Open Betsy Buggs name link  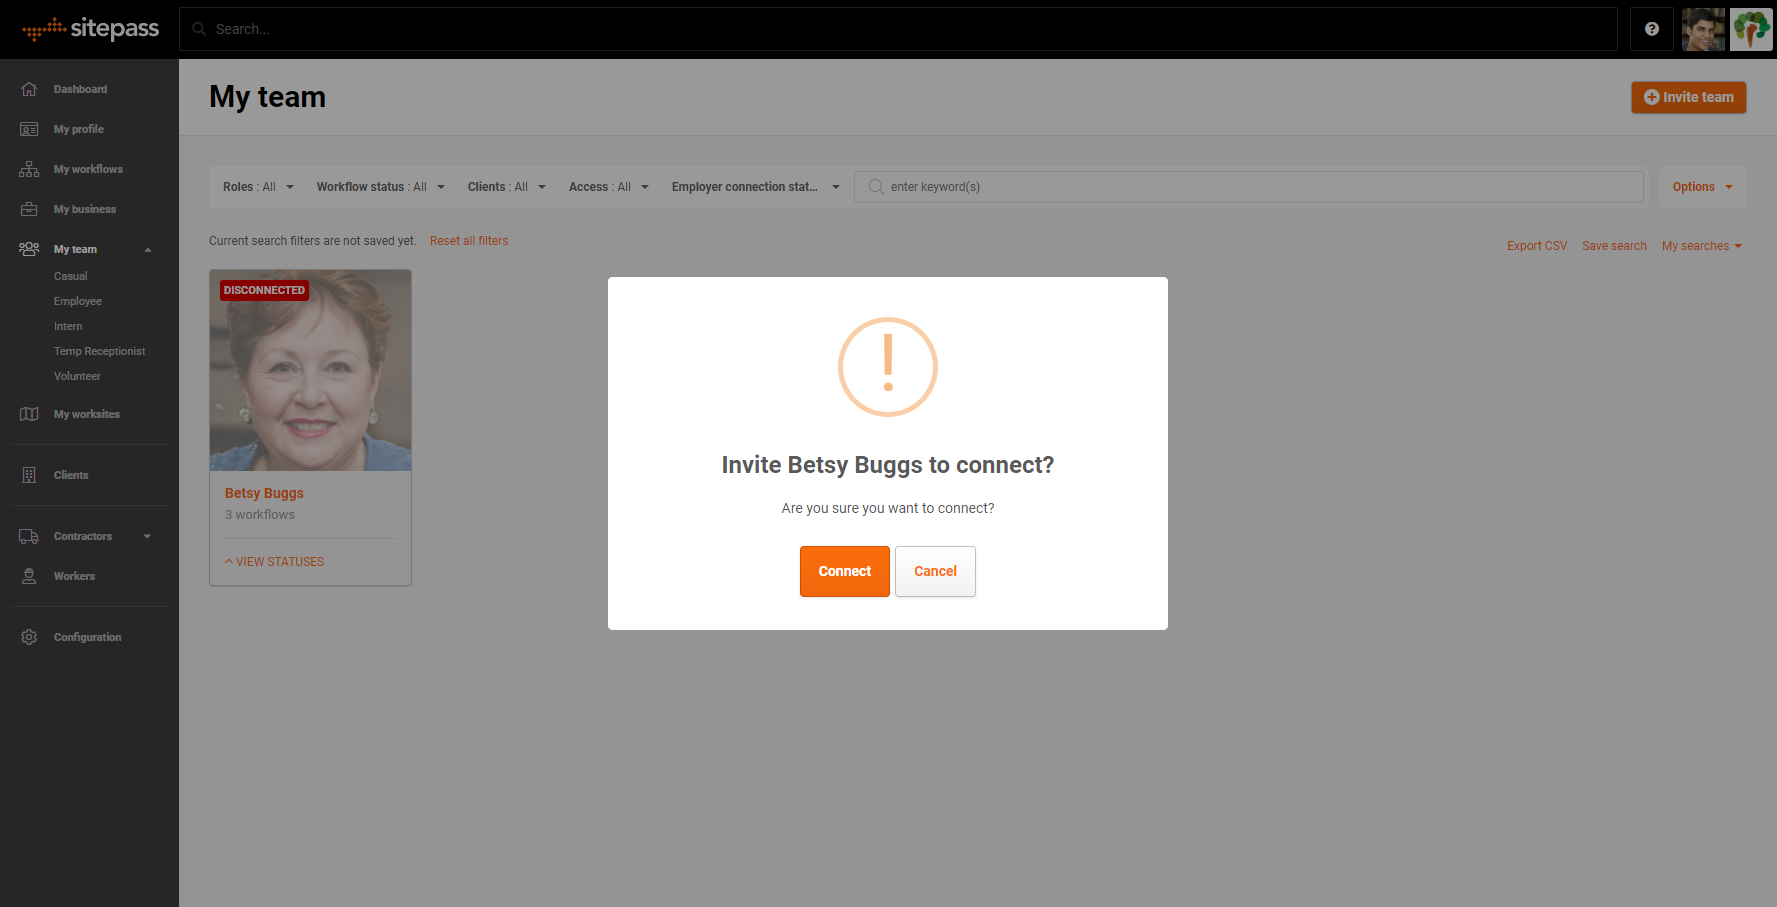264,493
